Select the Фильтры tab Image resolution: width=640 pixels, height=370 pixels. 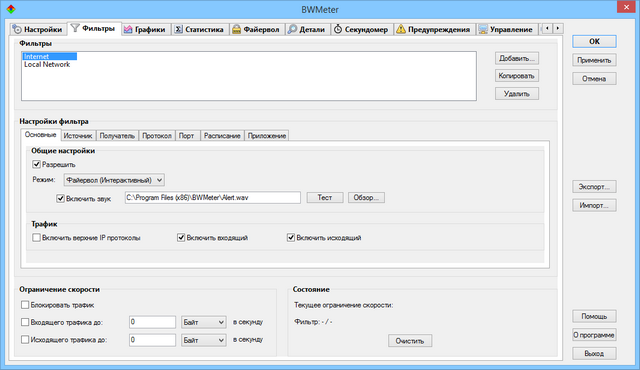pyautogui.click(x=94, y=28)
